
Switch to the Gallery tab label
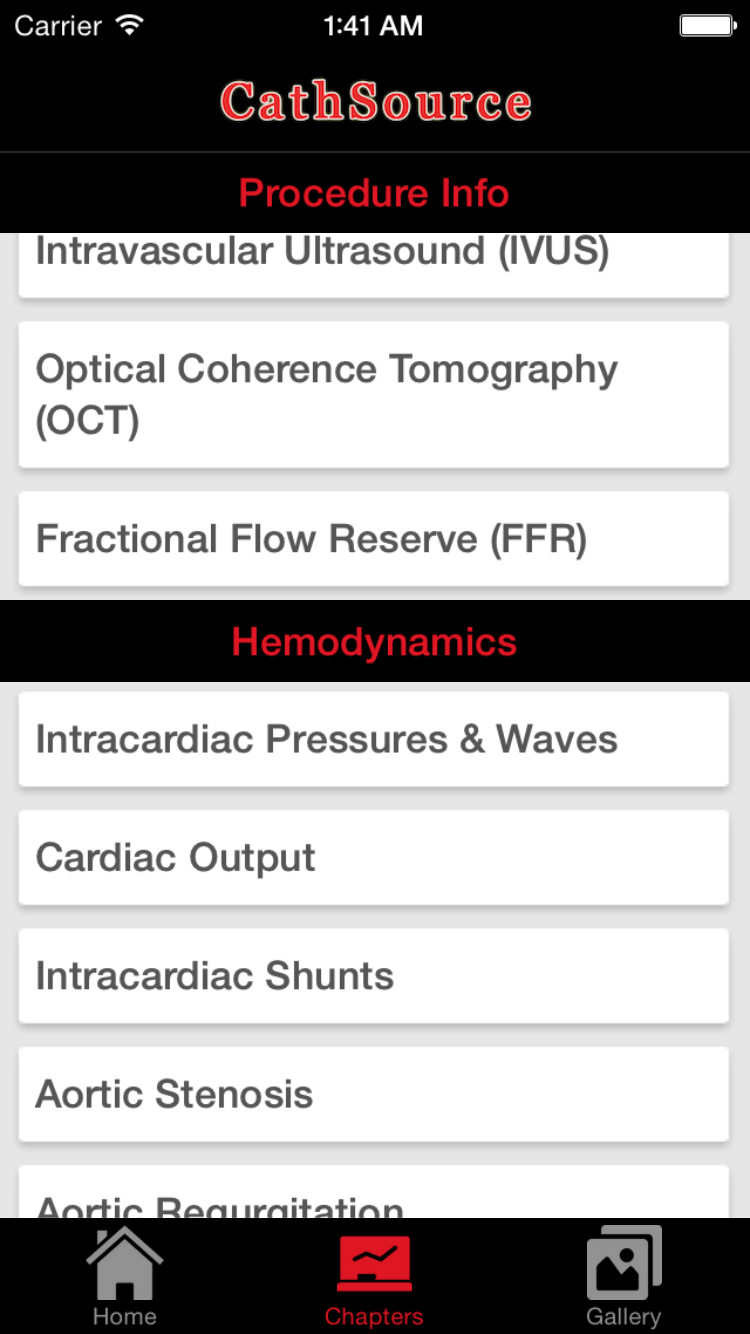point(624,1316)
